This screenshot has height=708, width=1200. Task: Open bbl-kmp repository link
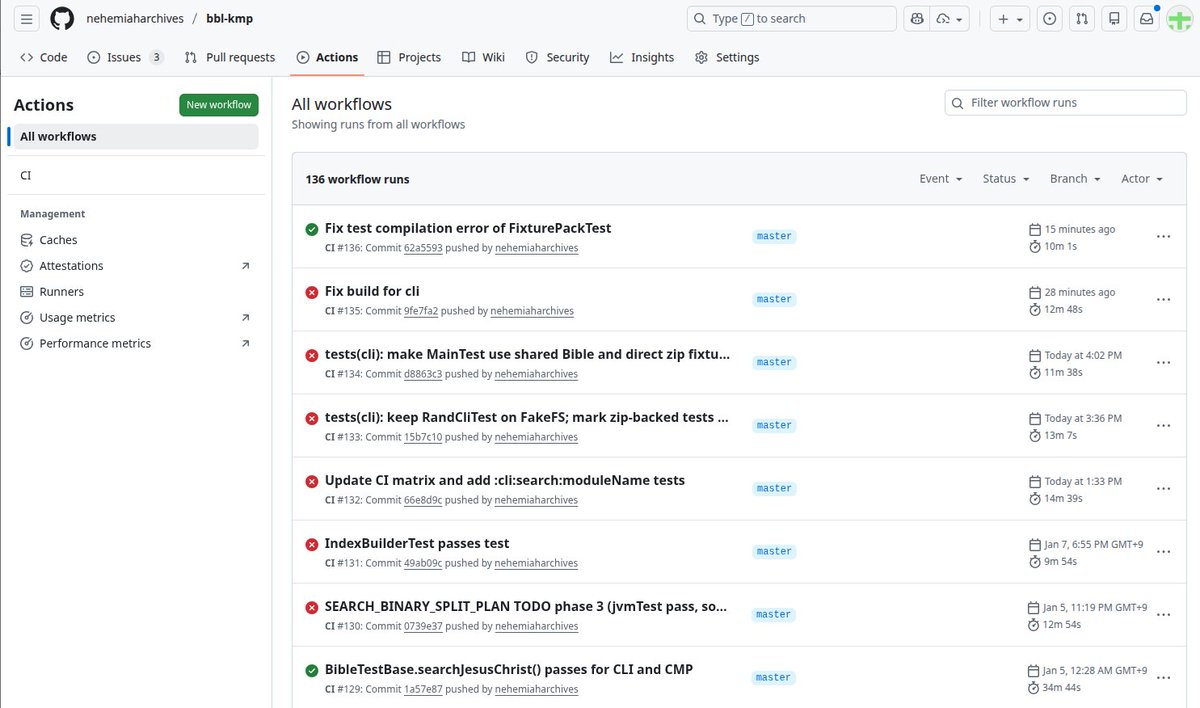(229, 19)
